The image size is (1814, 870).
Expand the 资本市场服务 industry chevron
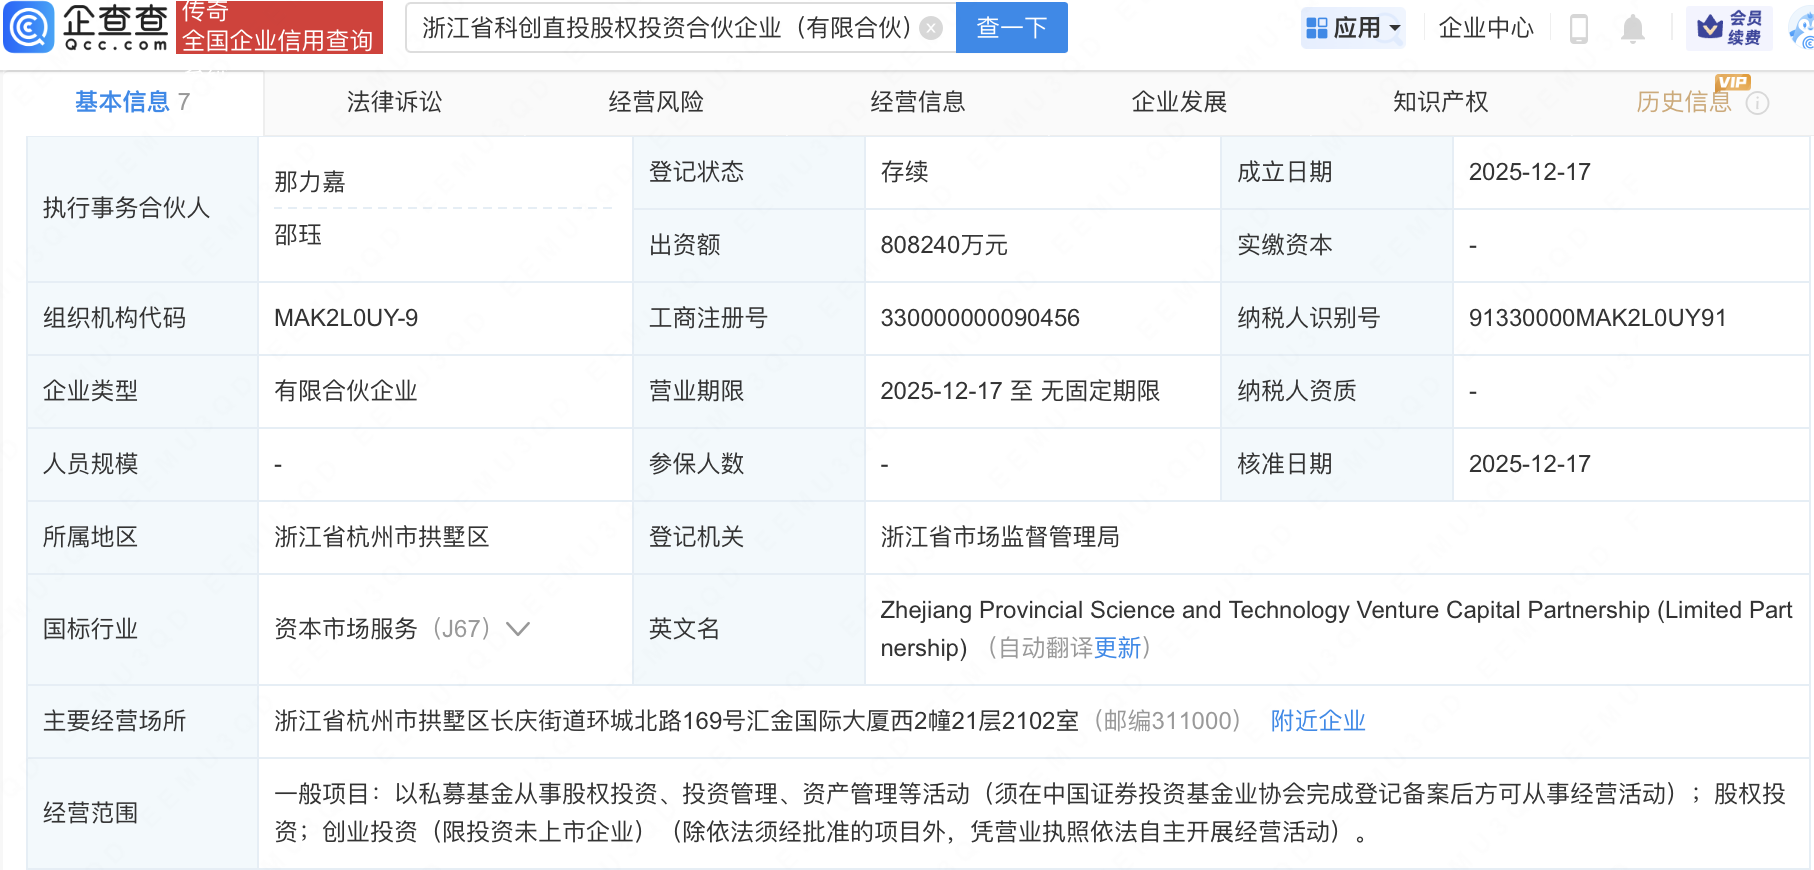click(x=518, y=629)
